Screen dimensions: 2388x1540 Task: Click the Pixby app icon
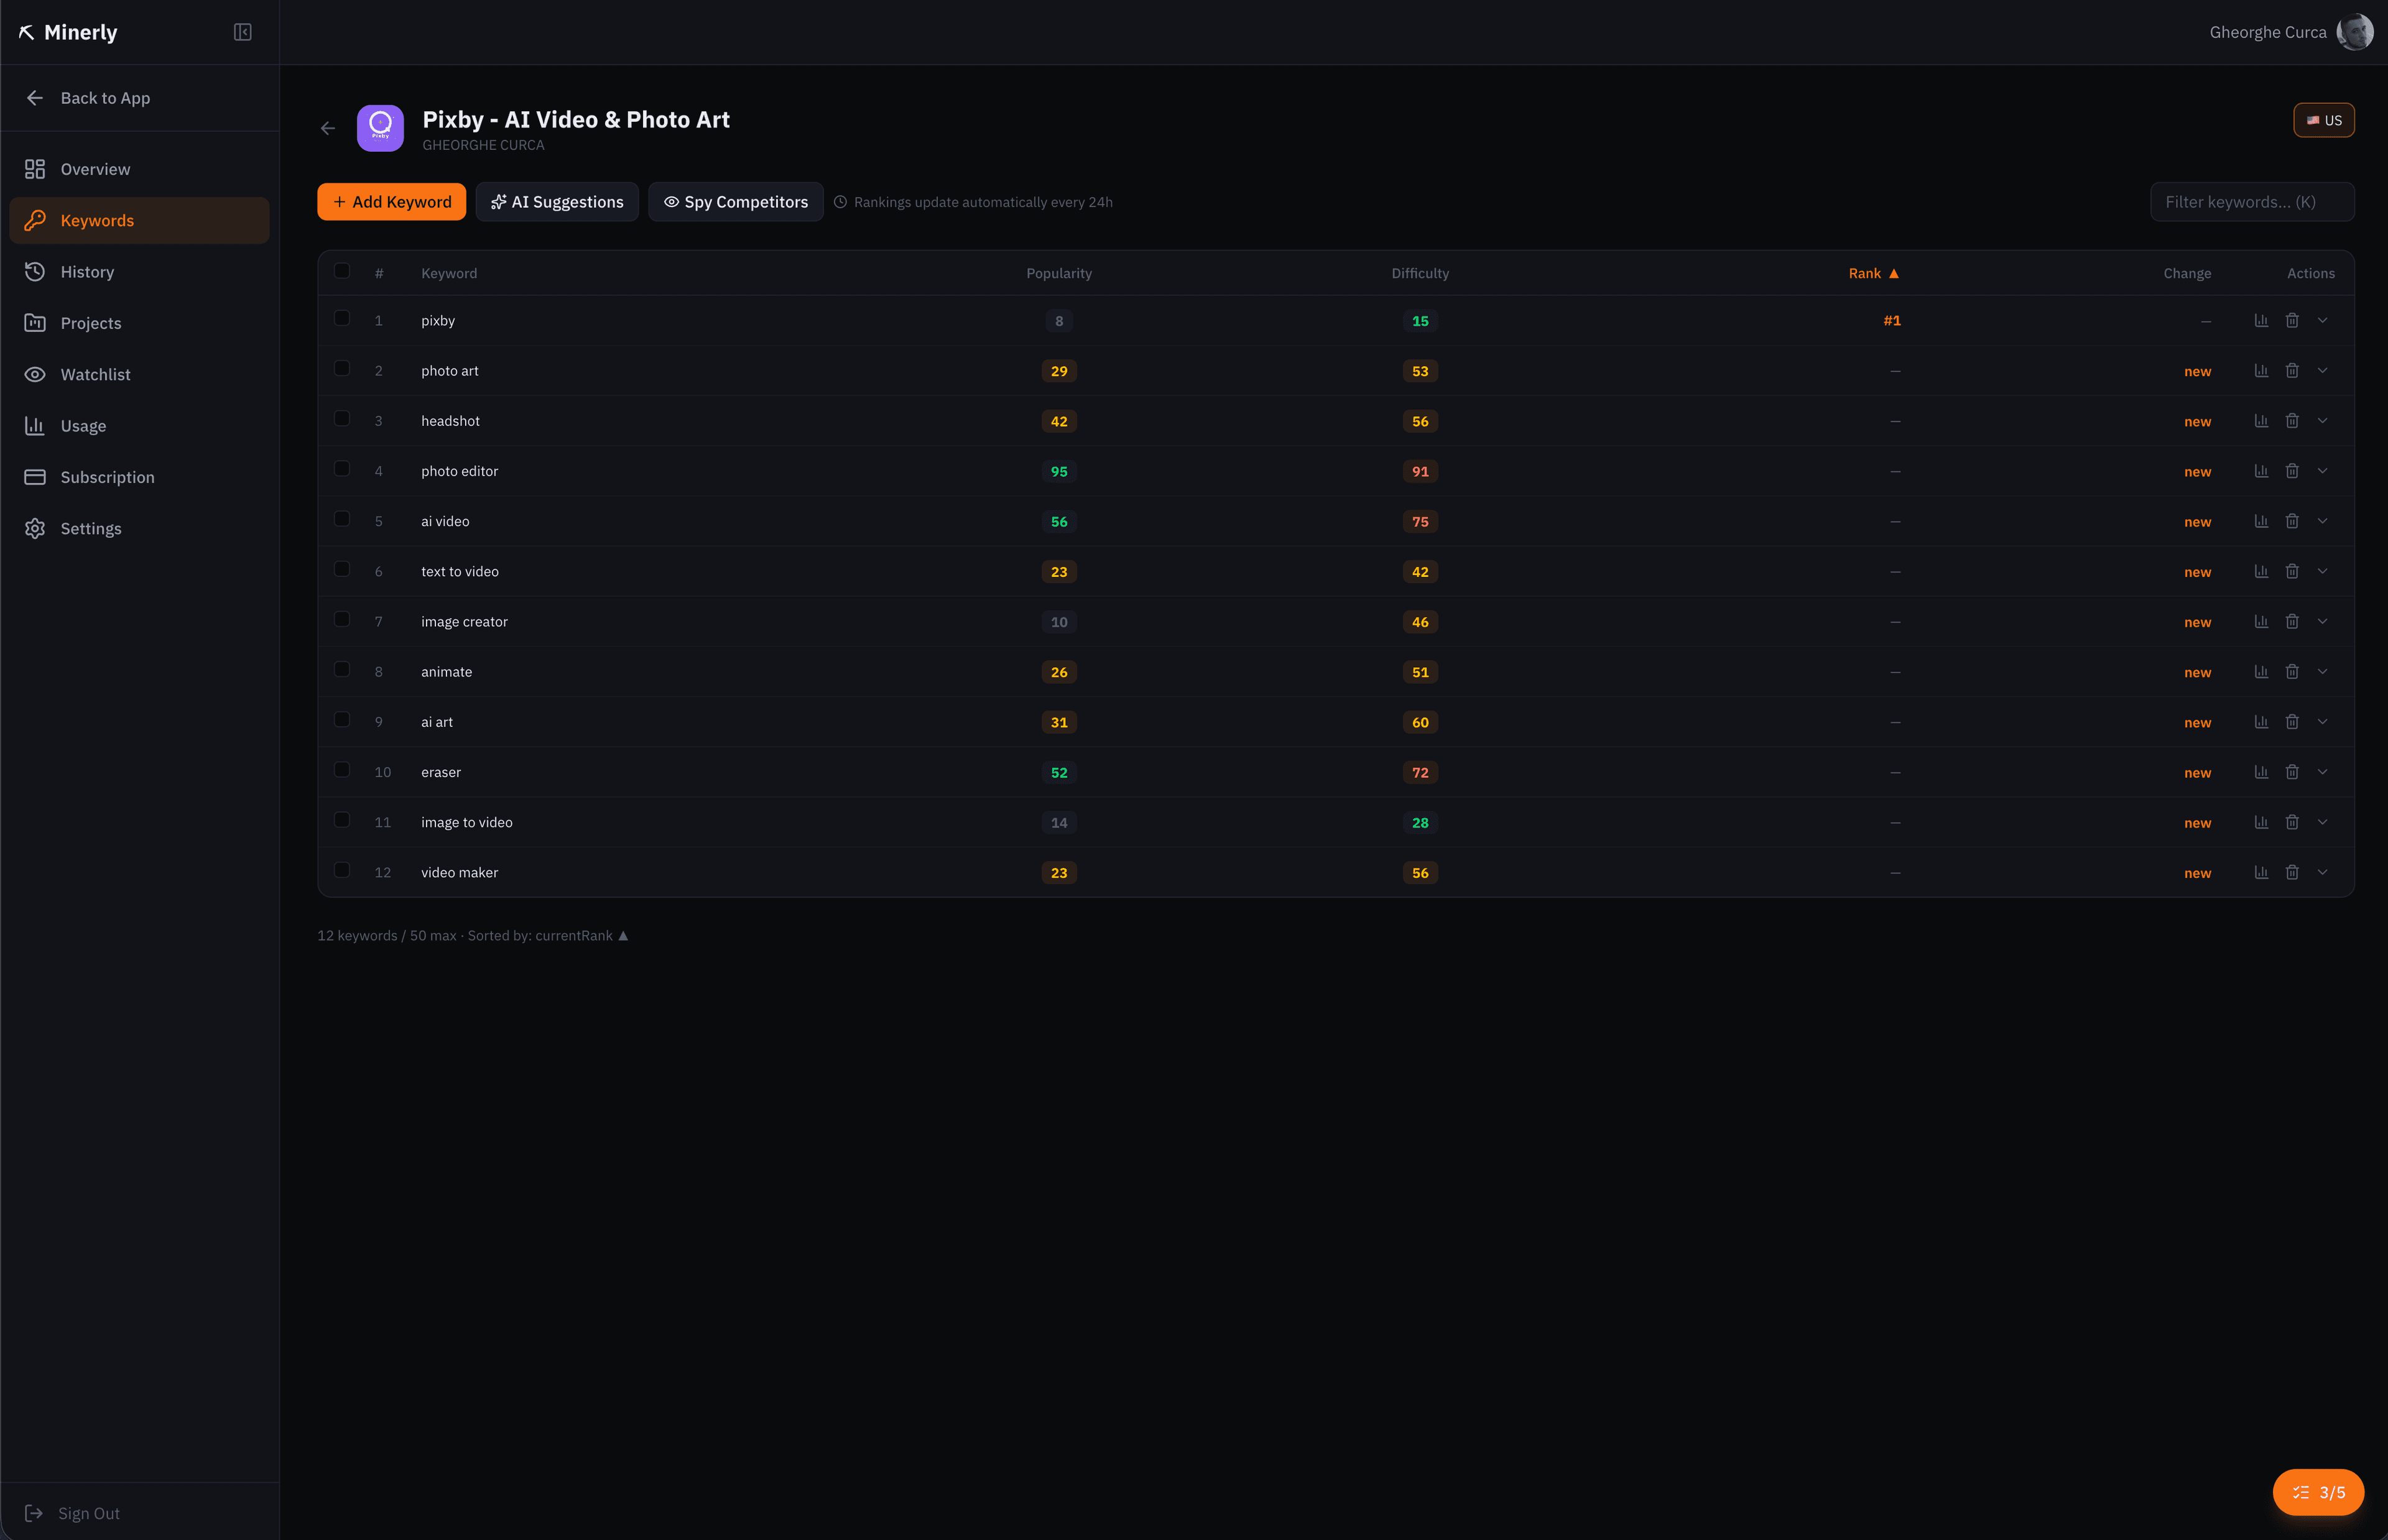(x=380, y=128)
